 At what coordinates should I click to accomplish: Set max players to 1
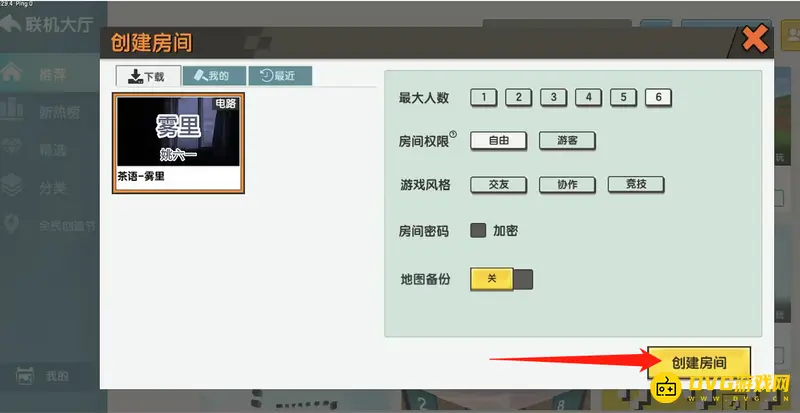point(484,97)
